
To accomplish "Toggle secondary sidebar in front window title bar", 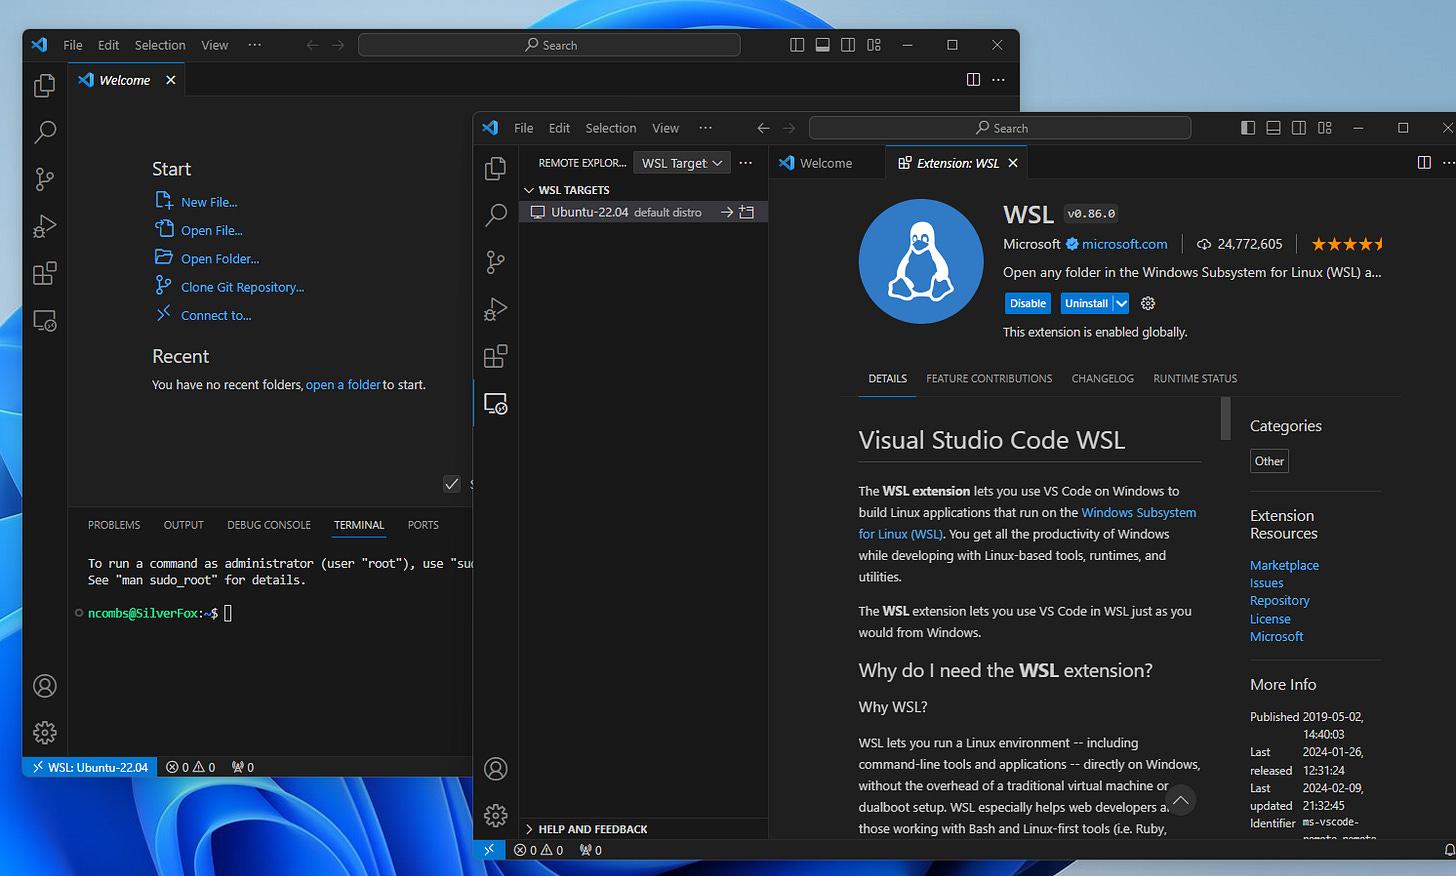I will click(1299, 128).
